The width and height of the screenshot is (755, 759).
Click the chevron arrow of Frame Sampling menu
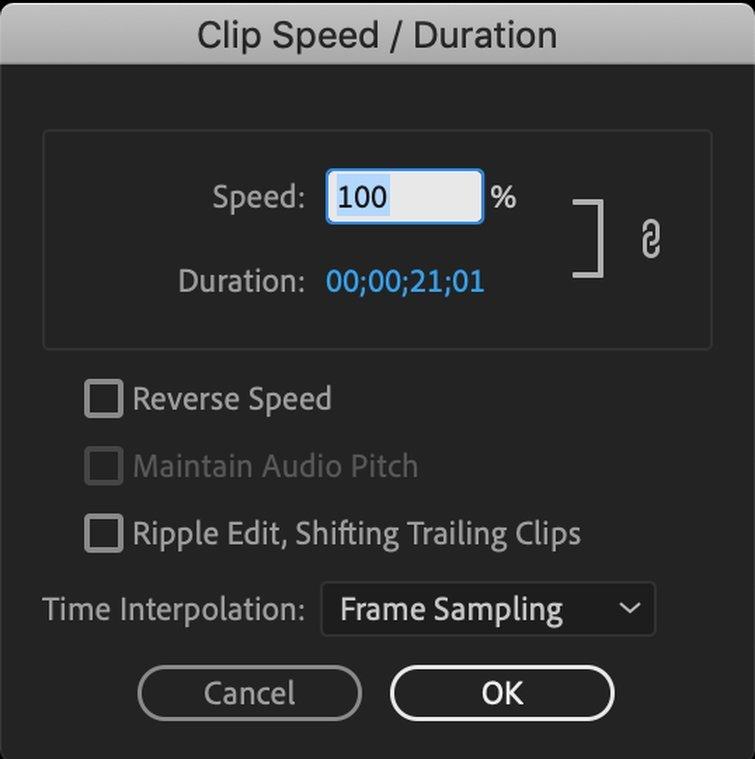pos(630,608)
